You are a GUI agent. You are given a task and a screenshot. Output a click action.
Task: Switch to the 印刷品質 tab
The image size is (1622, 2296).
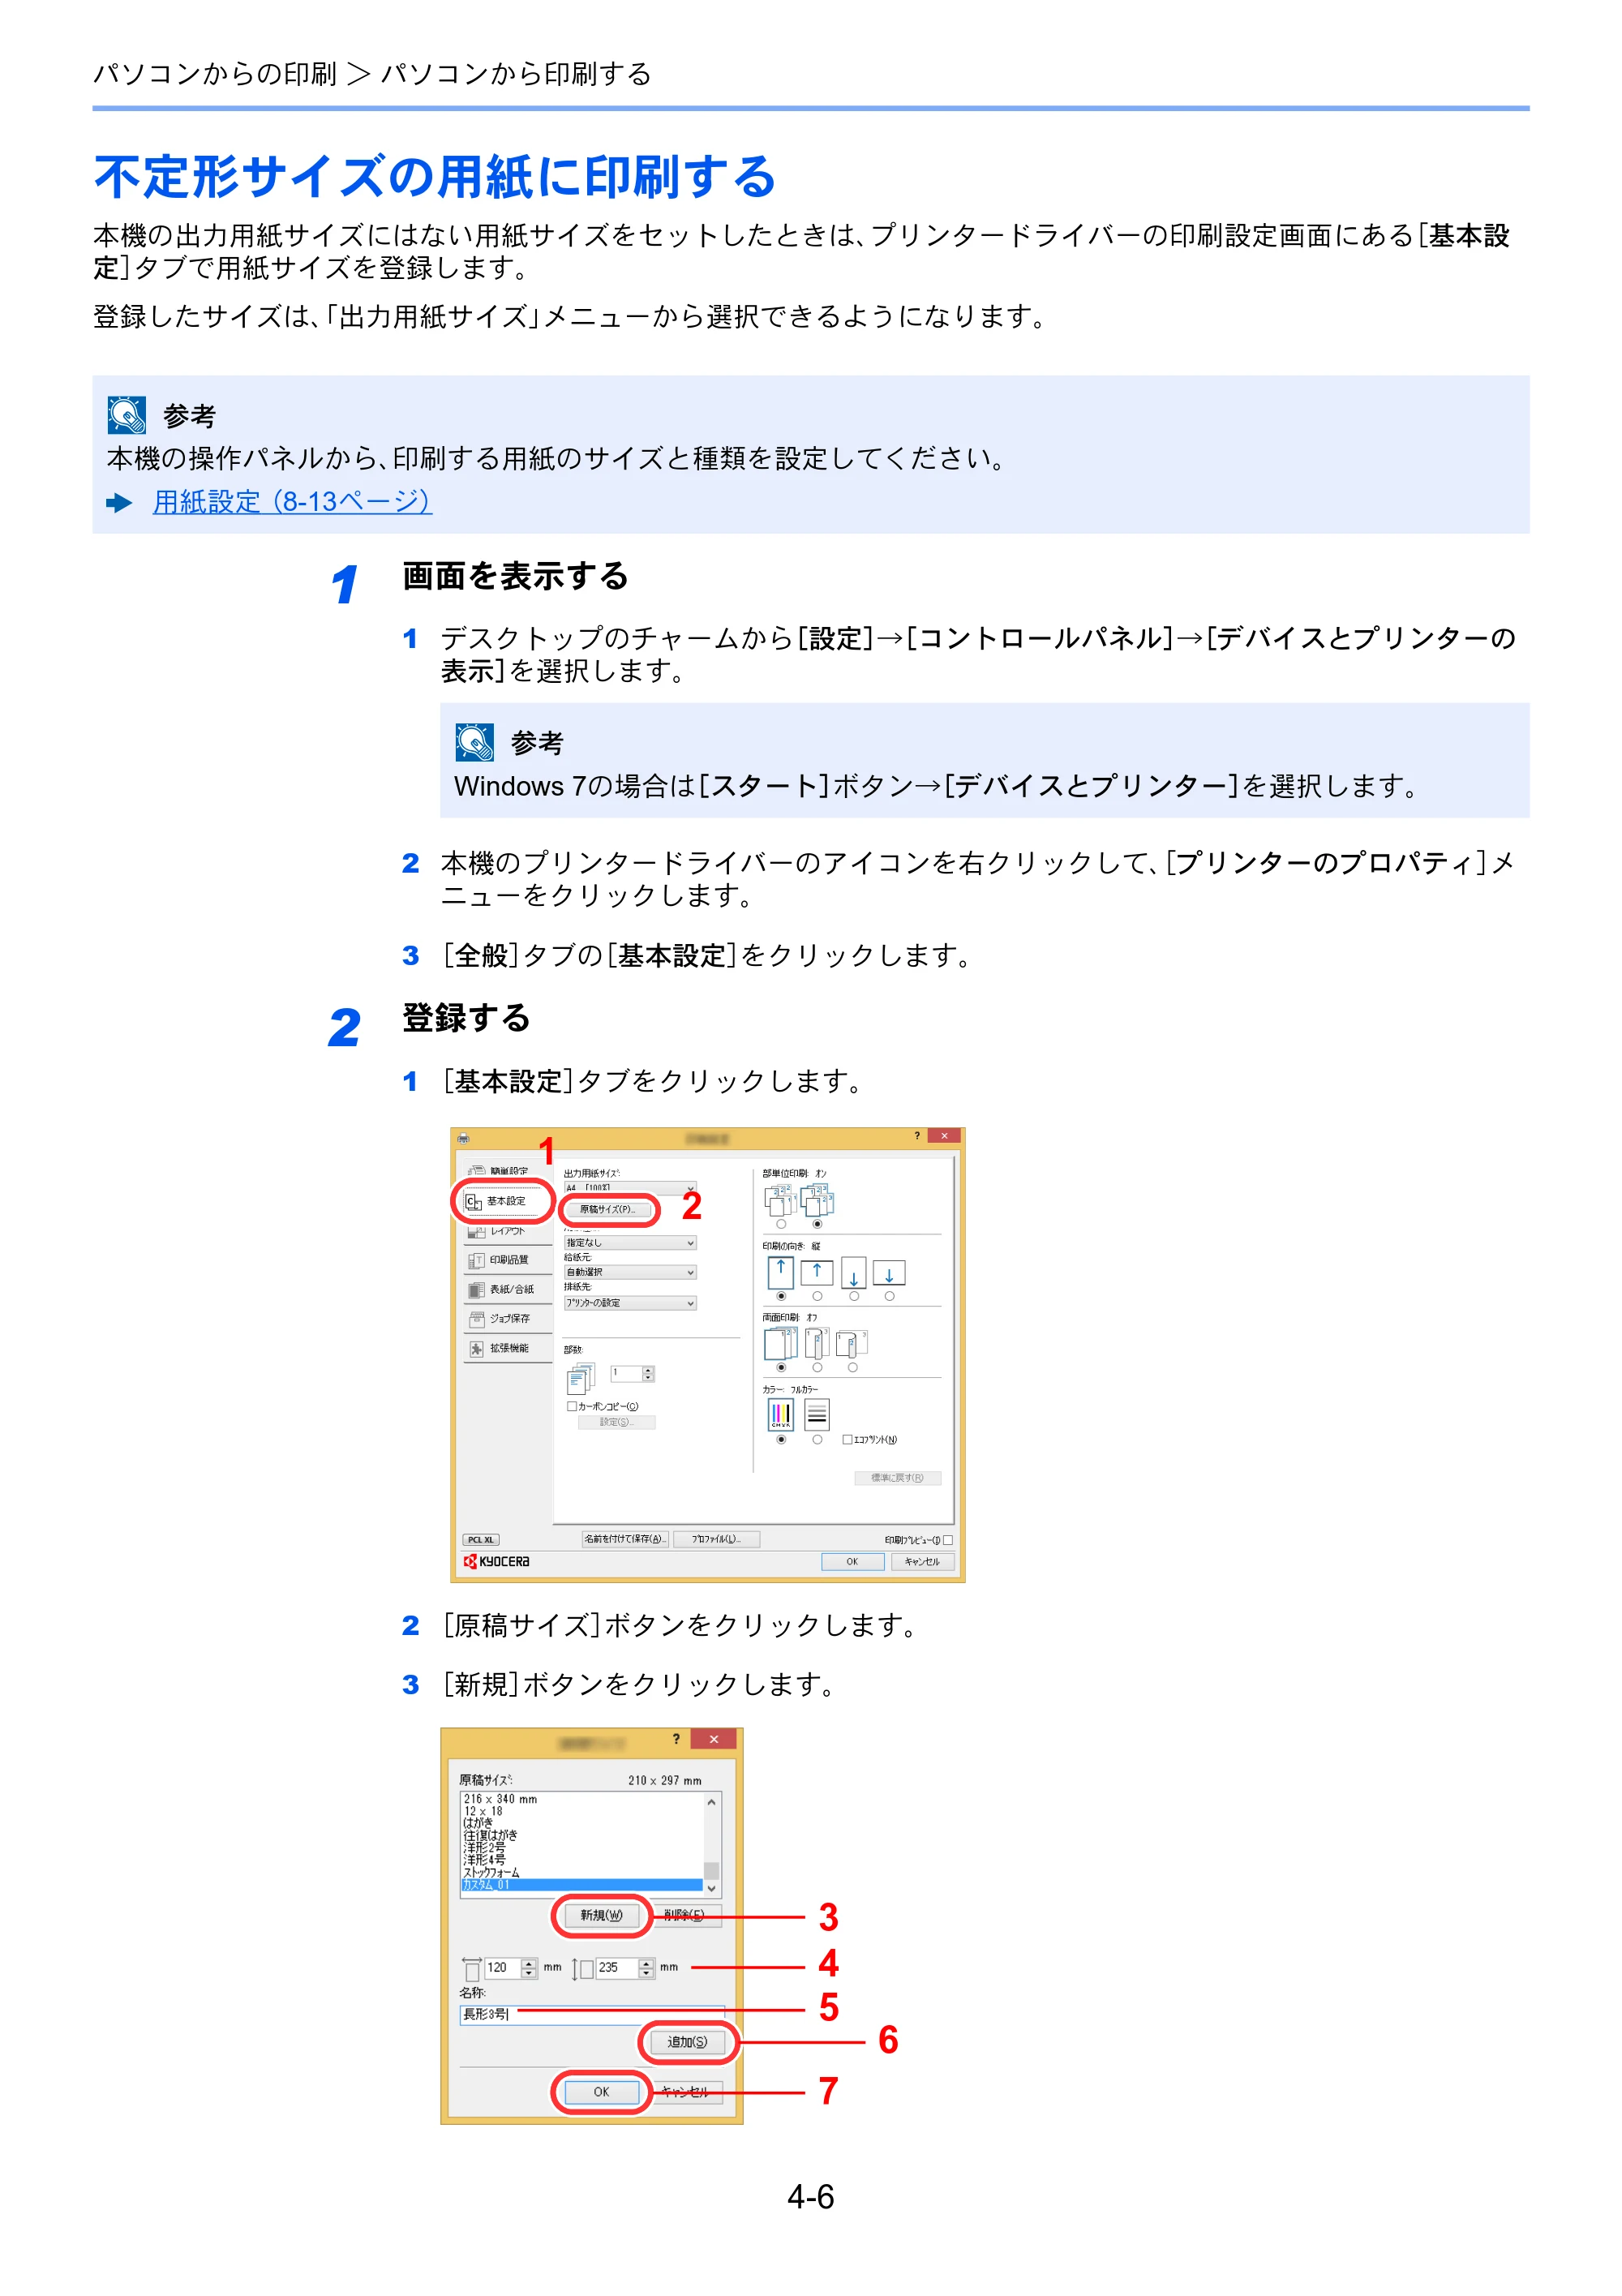tap(507, 1260)
